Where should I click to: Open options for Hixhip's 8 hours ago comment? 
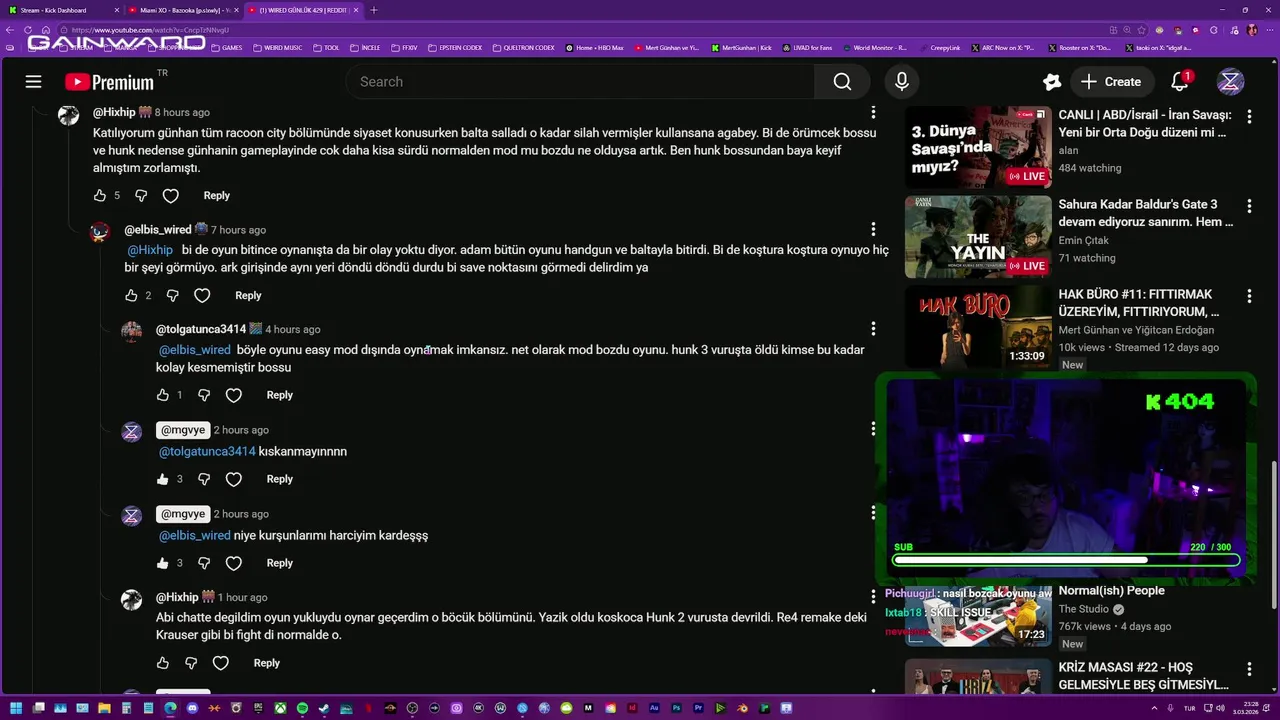click(873, 112)
